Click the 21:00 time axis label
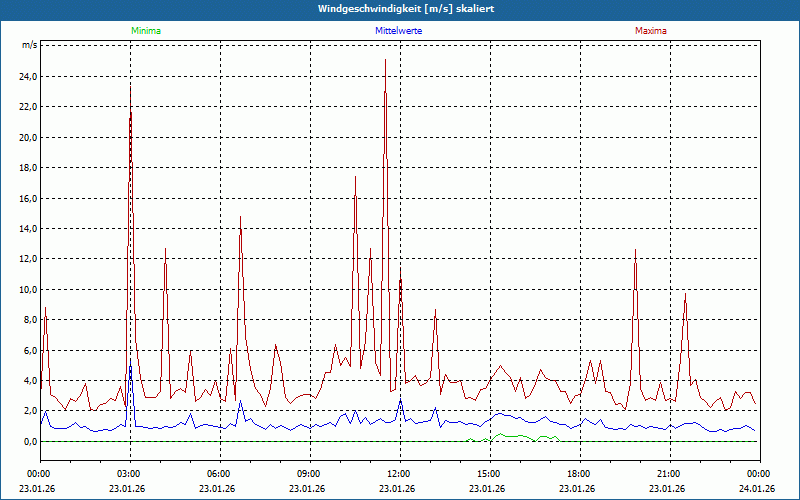This screenshot has height=500, width=800. tap(669, 473)
